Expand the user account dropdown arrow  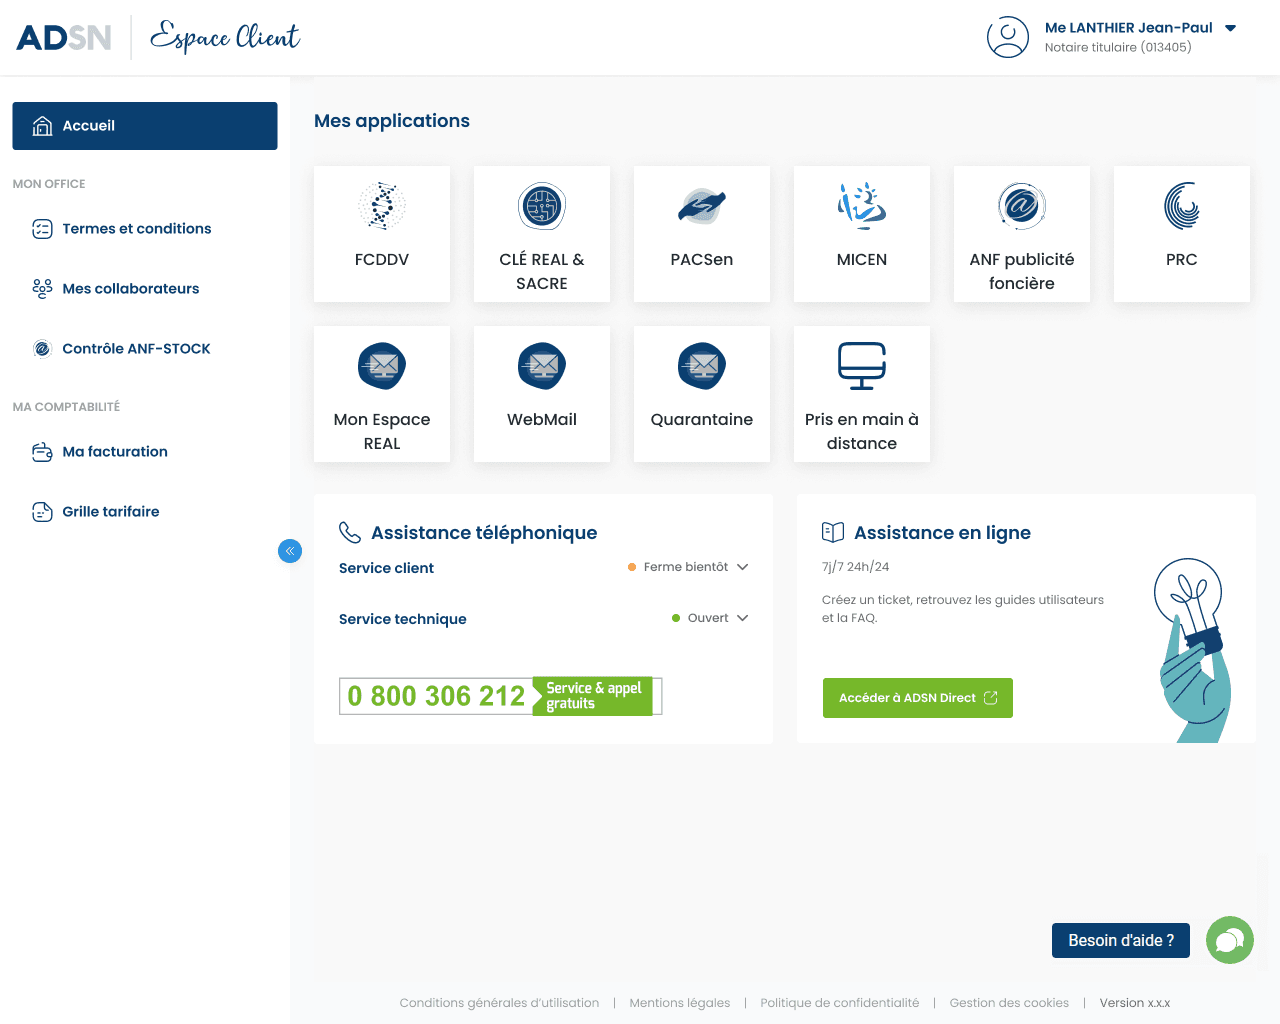point(1231,28)
